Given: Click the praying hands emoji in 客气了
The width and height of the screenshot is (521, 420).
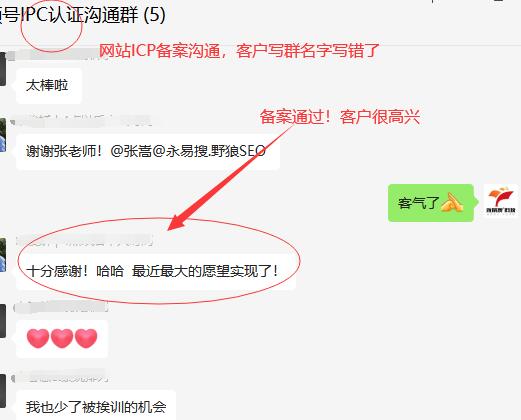Looking at the screenshot, I should tap(452, 202).
